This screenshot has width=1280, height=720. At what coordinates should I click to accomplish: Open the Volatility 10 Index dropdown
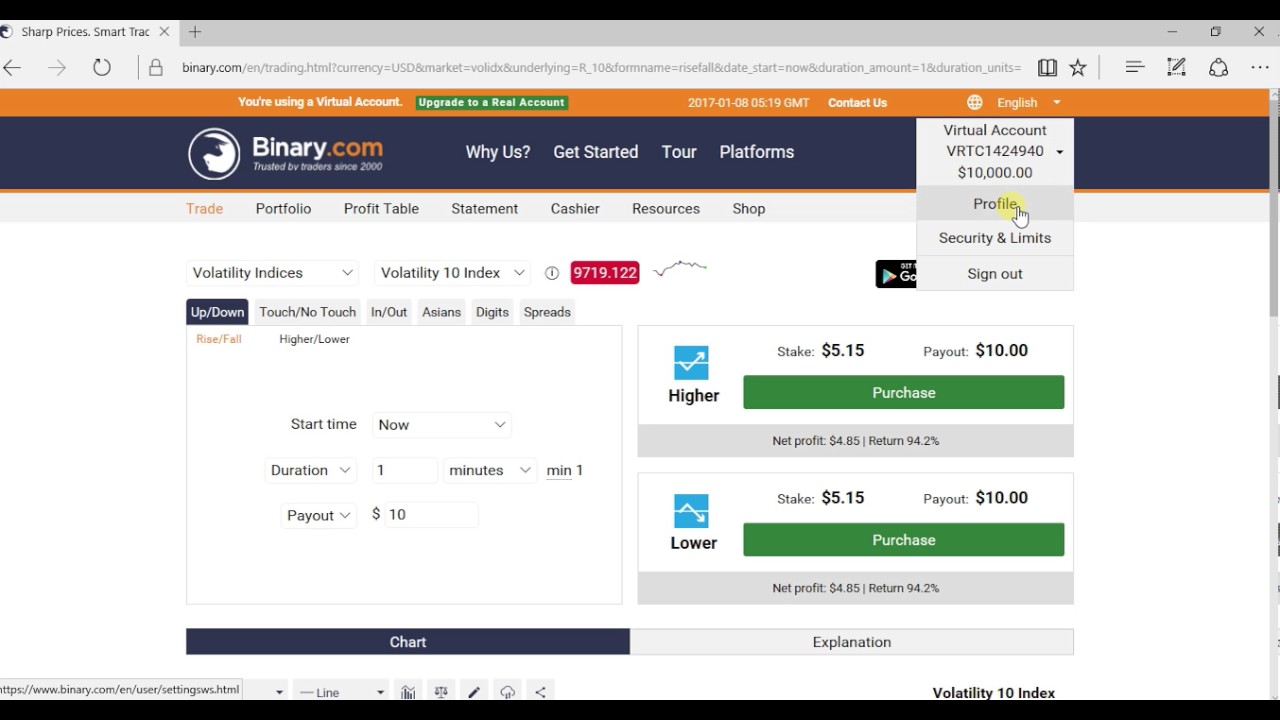coord(452,273)
